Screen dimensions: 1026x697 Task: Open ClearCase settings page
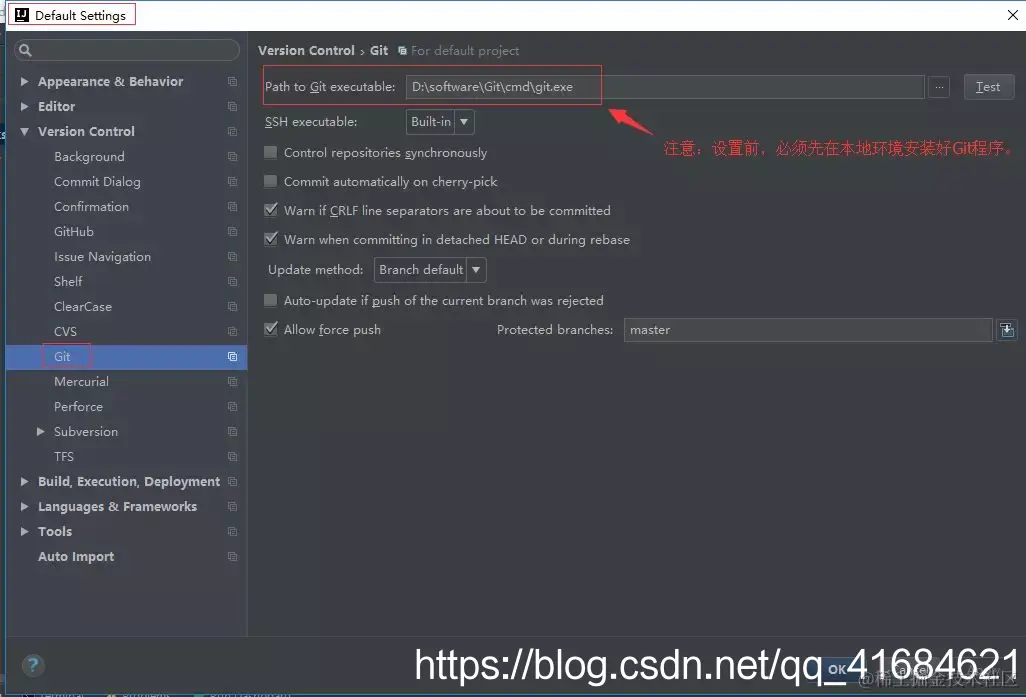(82, 306)
